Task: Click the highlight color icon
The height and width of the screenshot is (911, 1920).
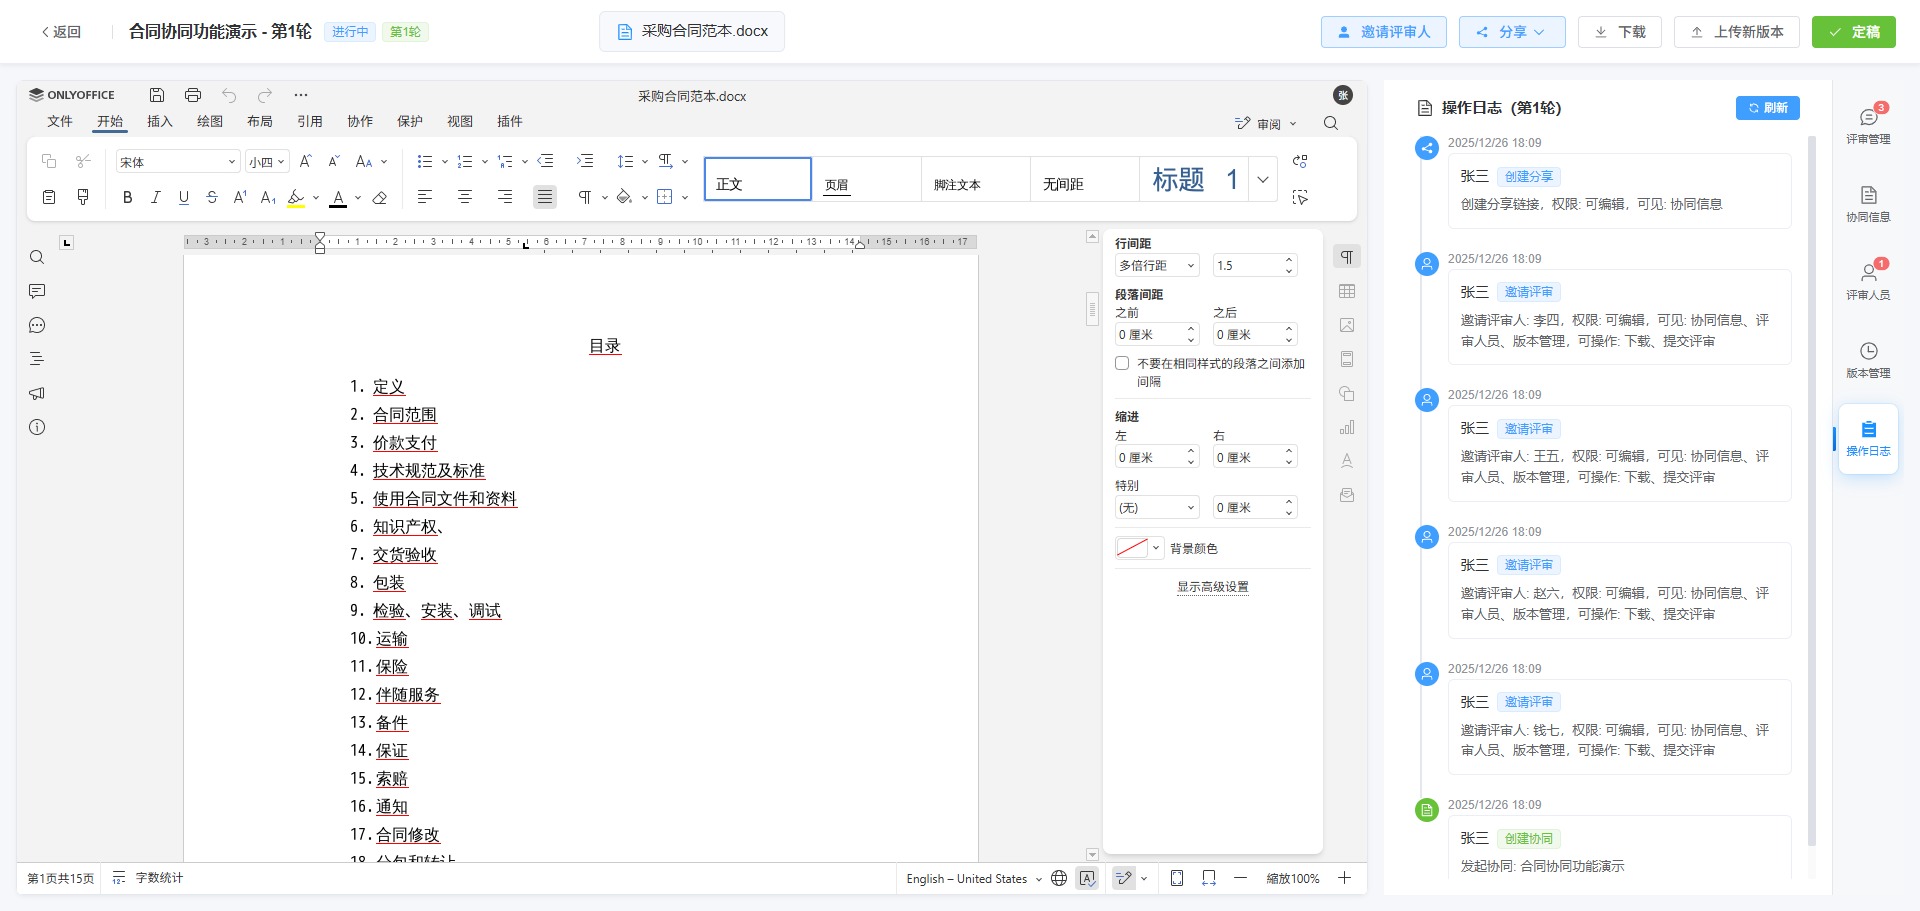Action: coord(296,198)
